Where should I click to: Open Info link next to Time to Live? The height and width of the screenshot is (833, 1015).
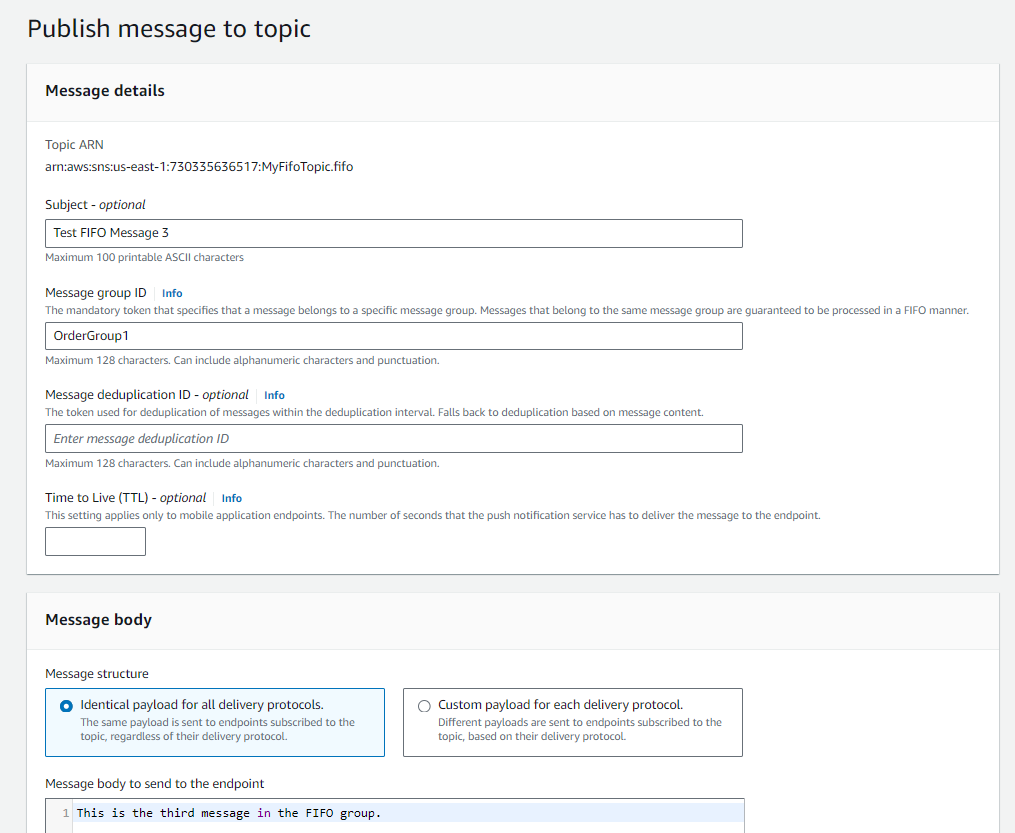[231, 498]
